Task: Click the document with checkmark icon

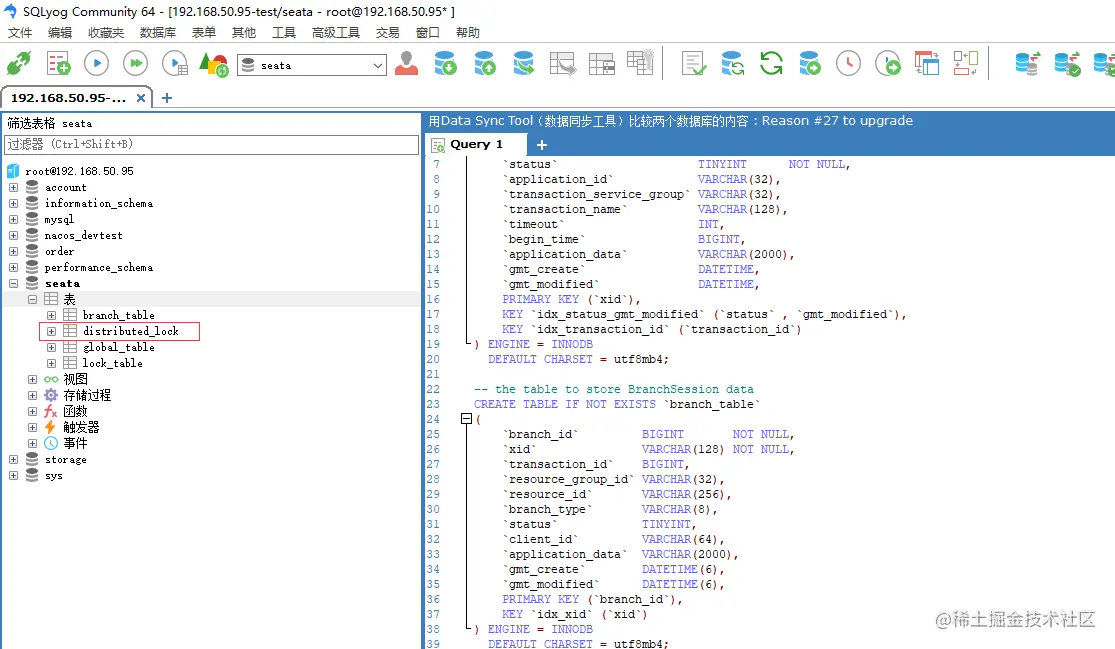Action: click(x=693, y=64)
